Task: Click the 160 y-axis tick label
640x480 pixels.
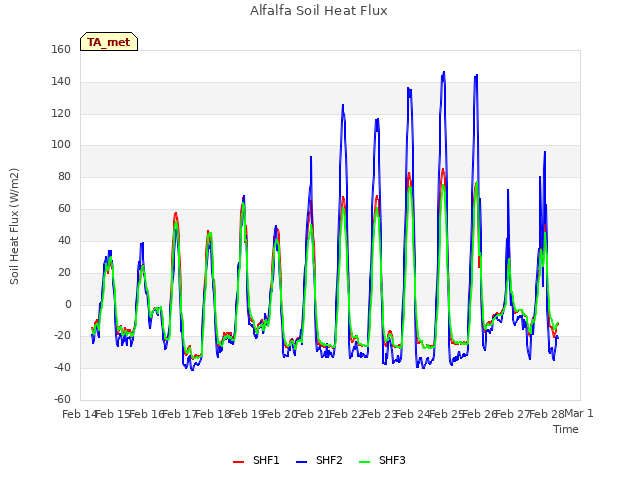Action: click(61, 49)
